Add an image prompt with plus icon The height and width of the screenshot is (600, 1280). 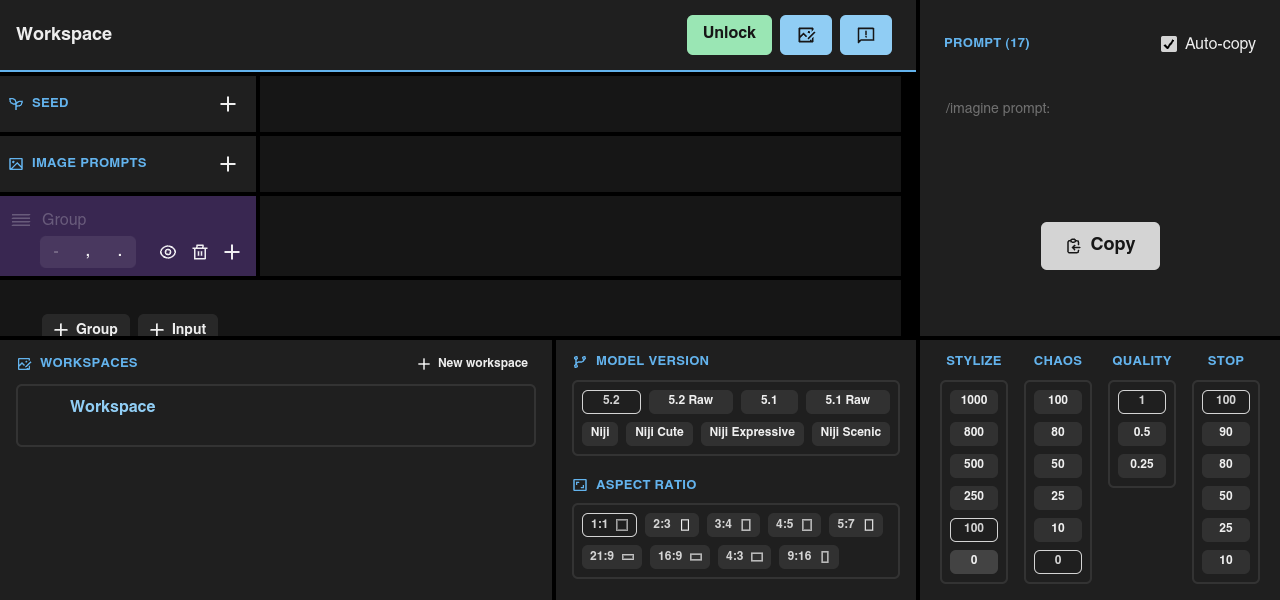(228, 164)
